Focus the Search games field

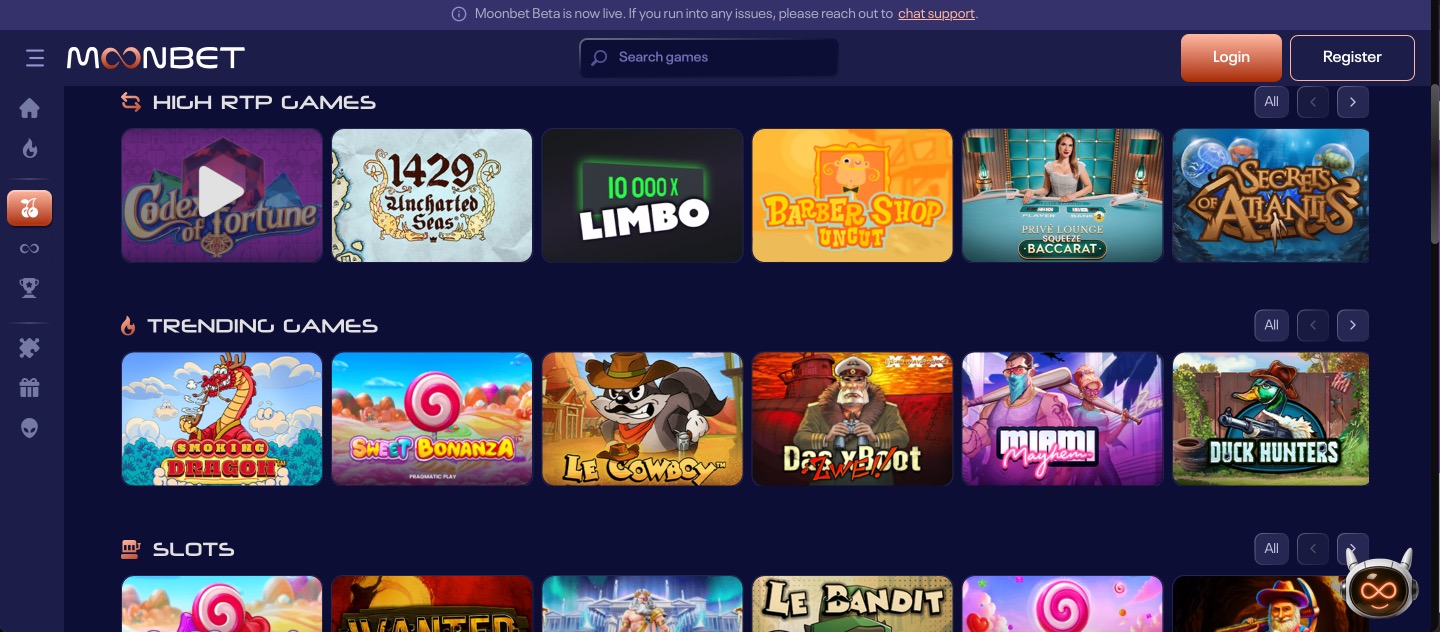coord(709,57)
